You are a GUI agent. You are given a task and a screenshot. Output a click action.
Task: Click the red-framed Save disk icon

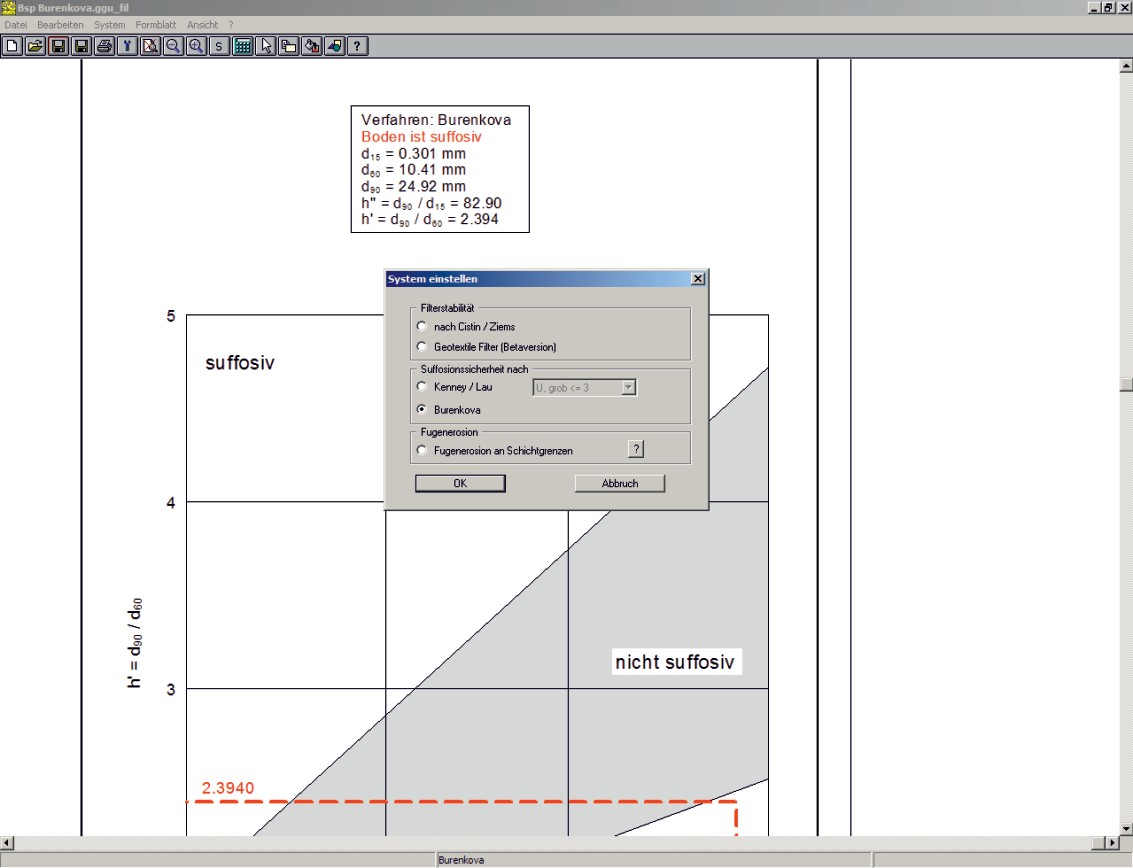tap(58, 46)
